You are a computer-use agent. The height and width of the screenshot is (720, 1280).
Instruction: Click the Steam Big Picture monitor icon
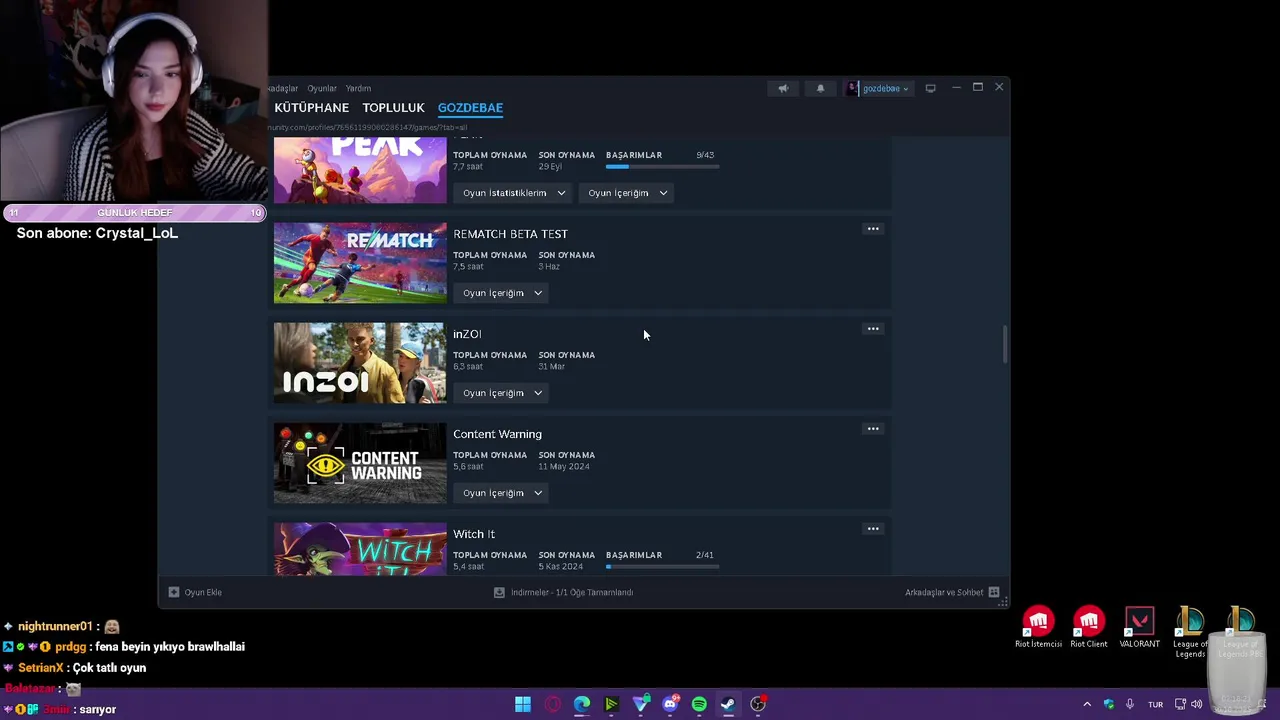[x=930, y=88]
